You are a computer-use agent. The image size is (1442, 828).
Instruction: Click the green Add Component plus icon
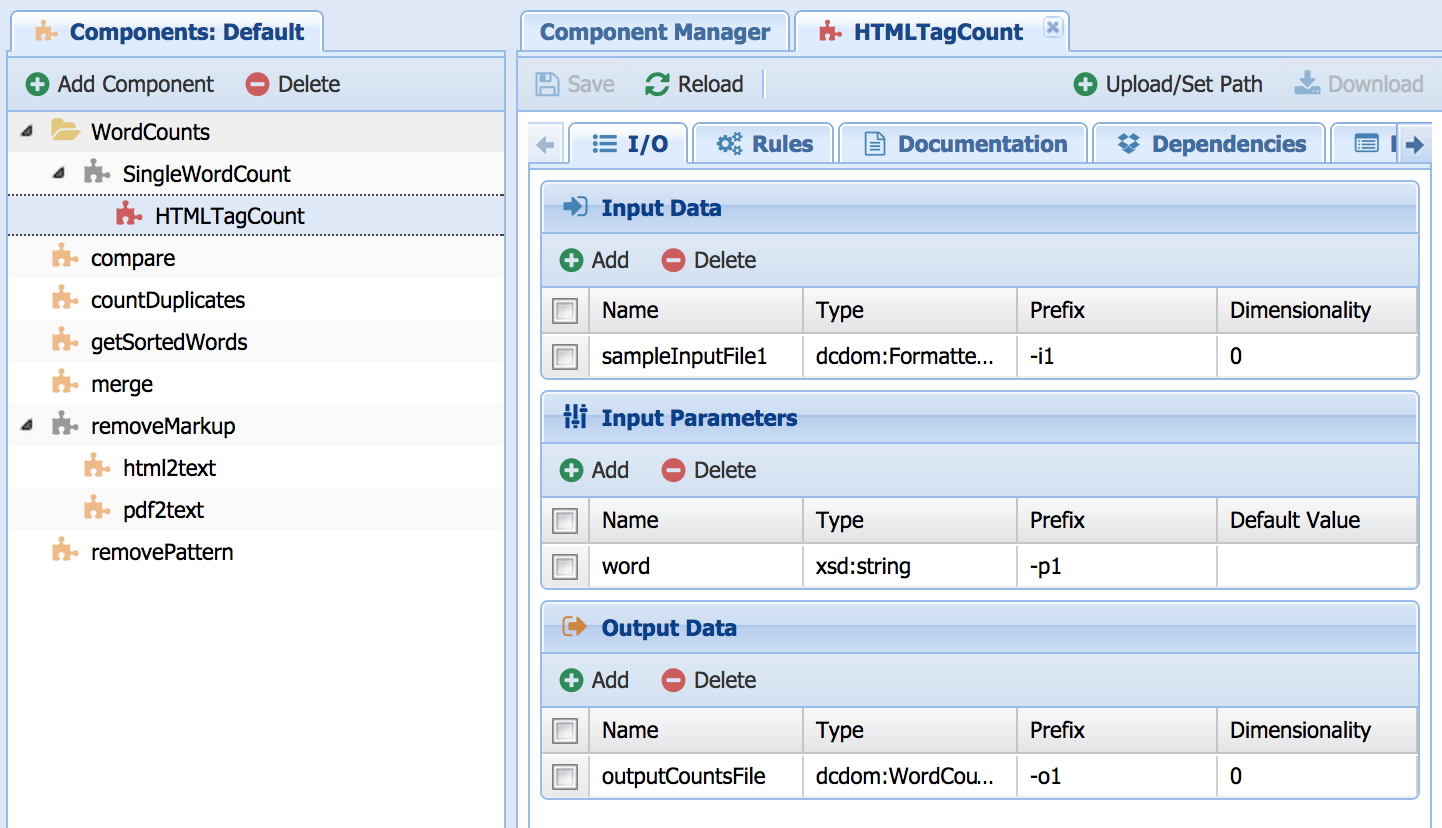pos(37,85)
